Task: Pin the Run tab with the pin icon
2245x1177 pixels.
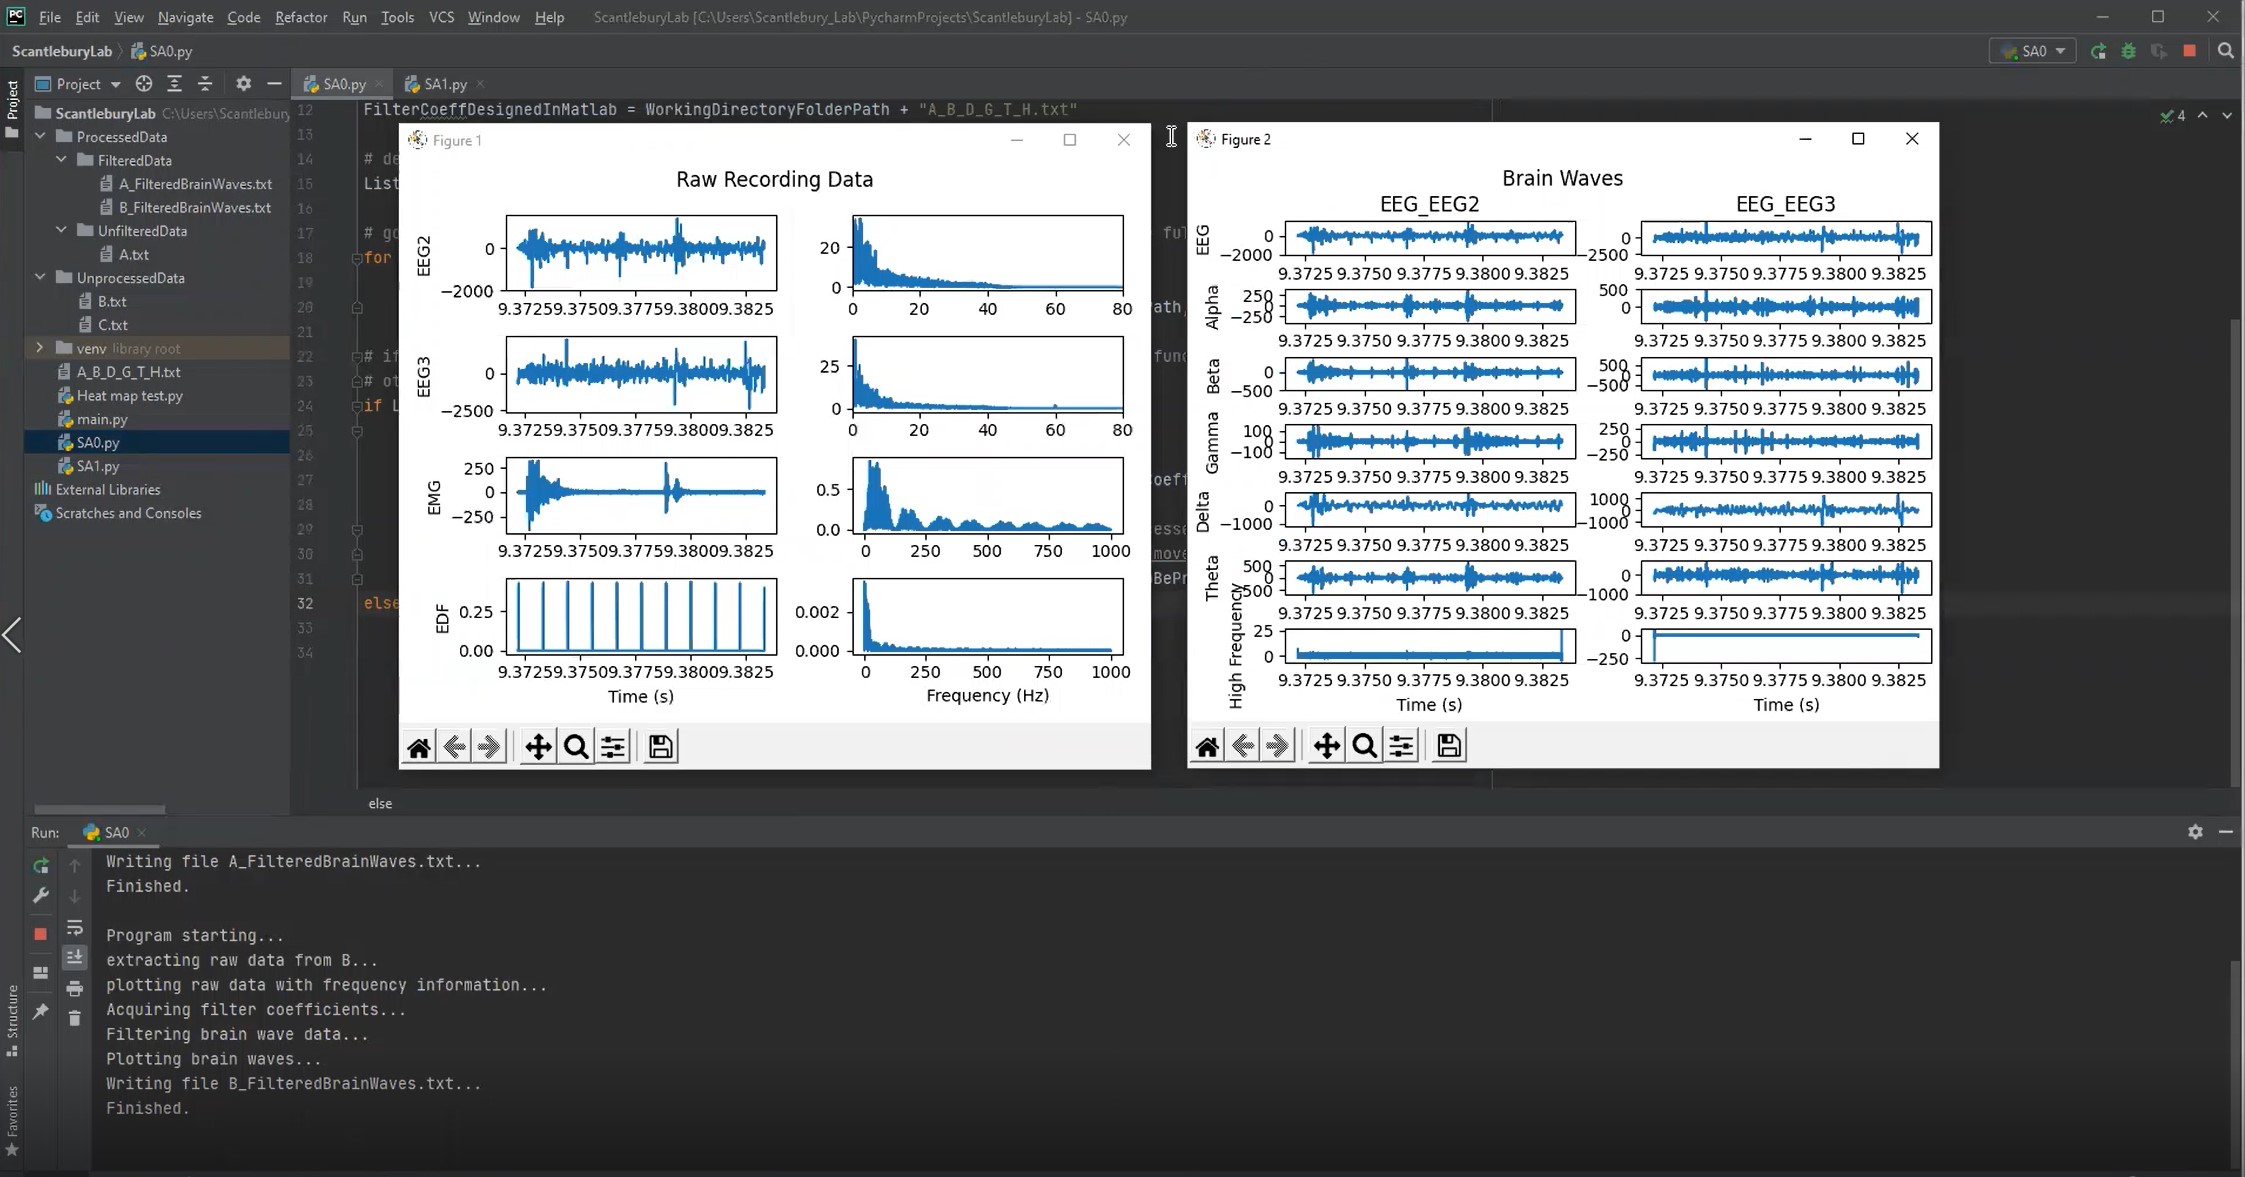Action: click(x=41, y=1012)
